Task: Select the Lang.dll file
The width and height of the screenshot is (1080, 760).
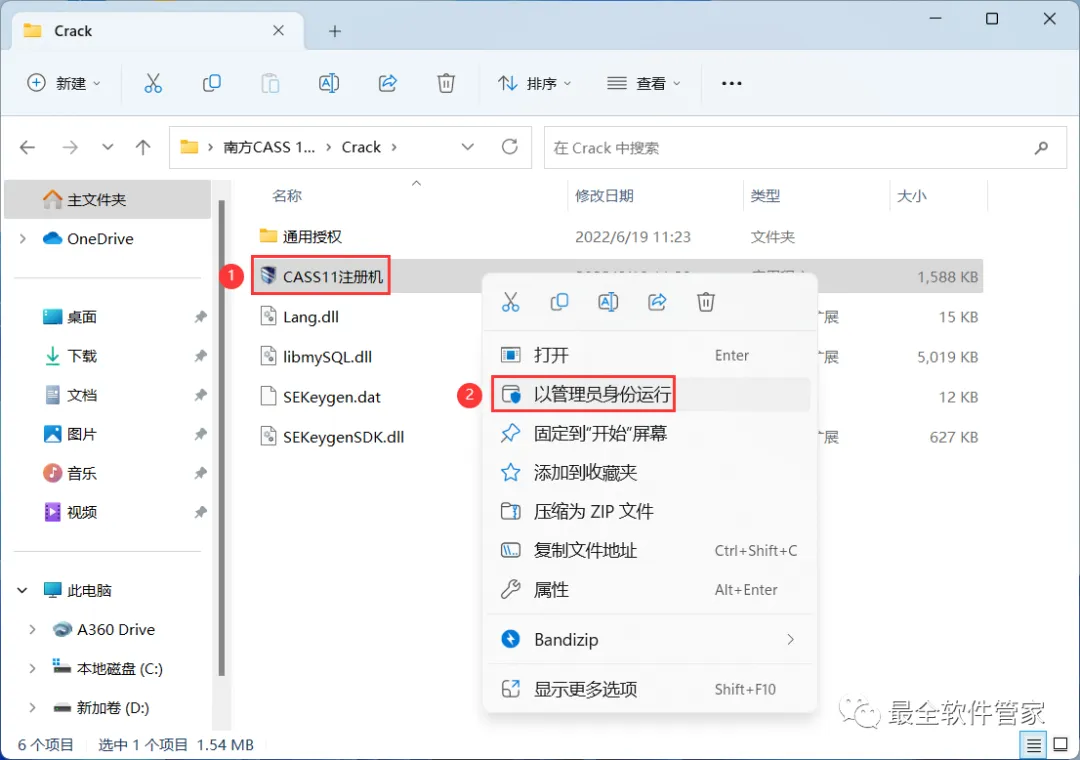Action: tap(311, 317)
